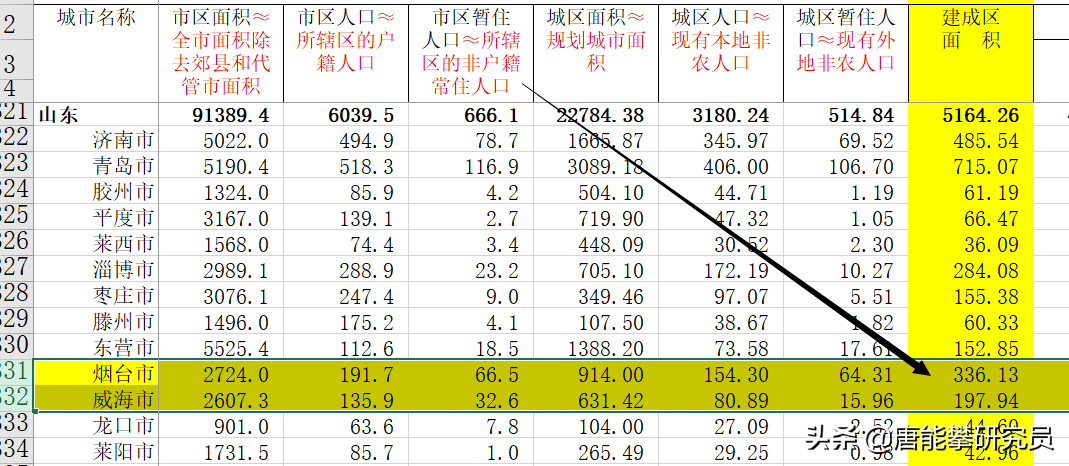Click the 城区面积 column header cell
This screenshot has width=1069, height=466.
pyautogui.click(x=596, y=50)
